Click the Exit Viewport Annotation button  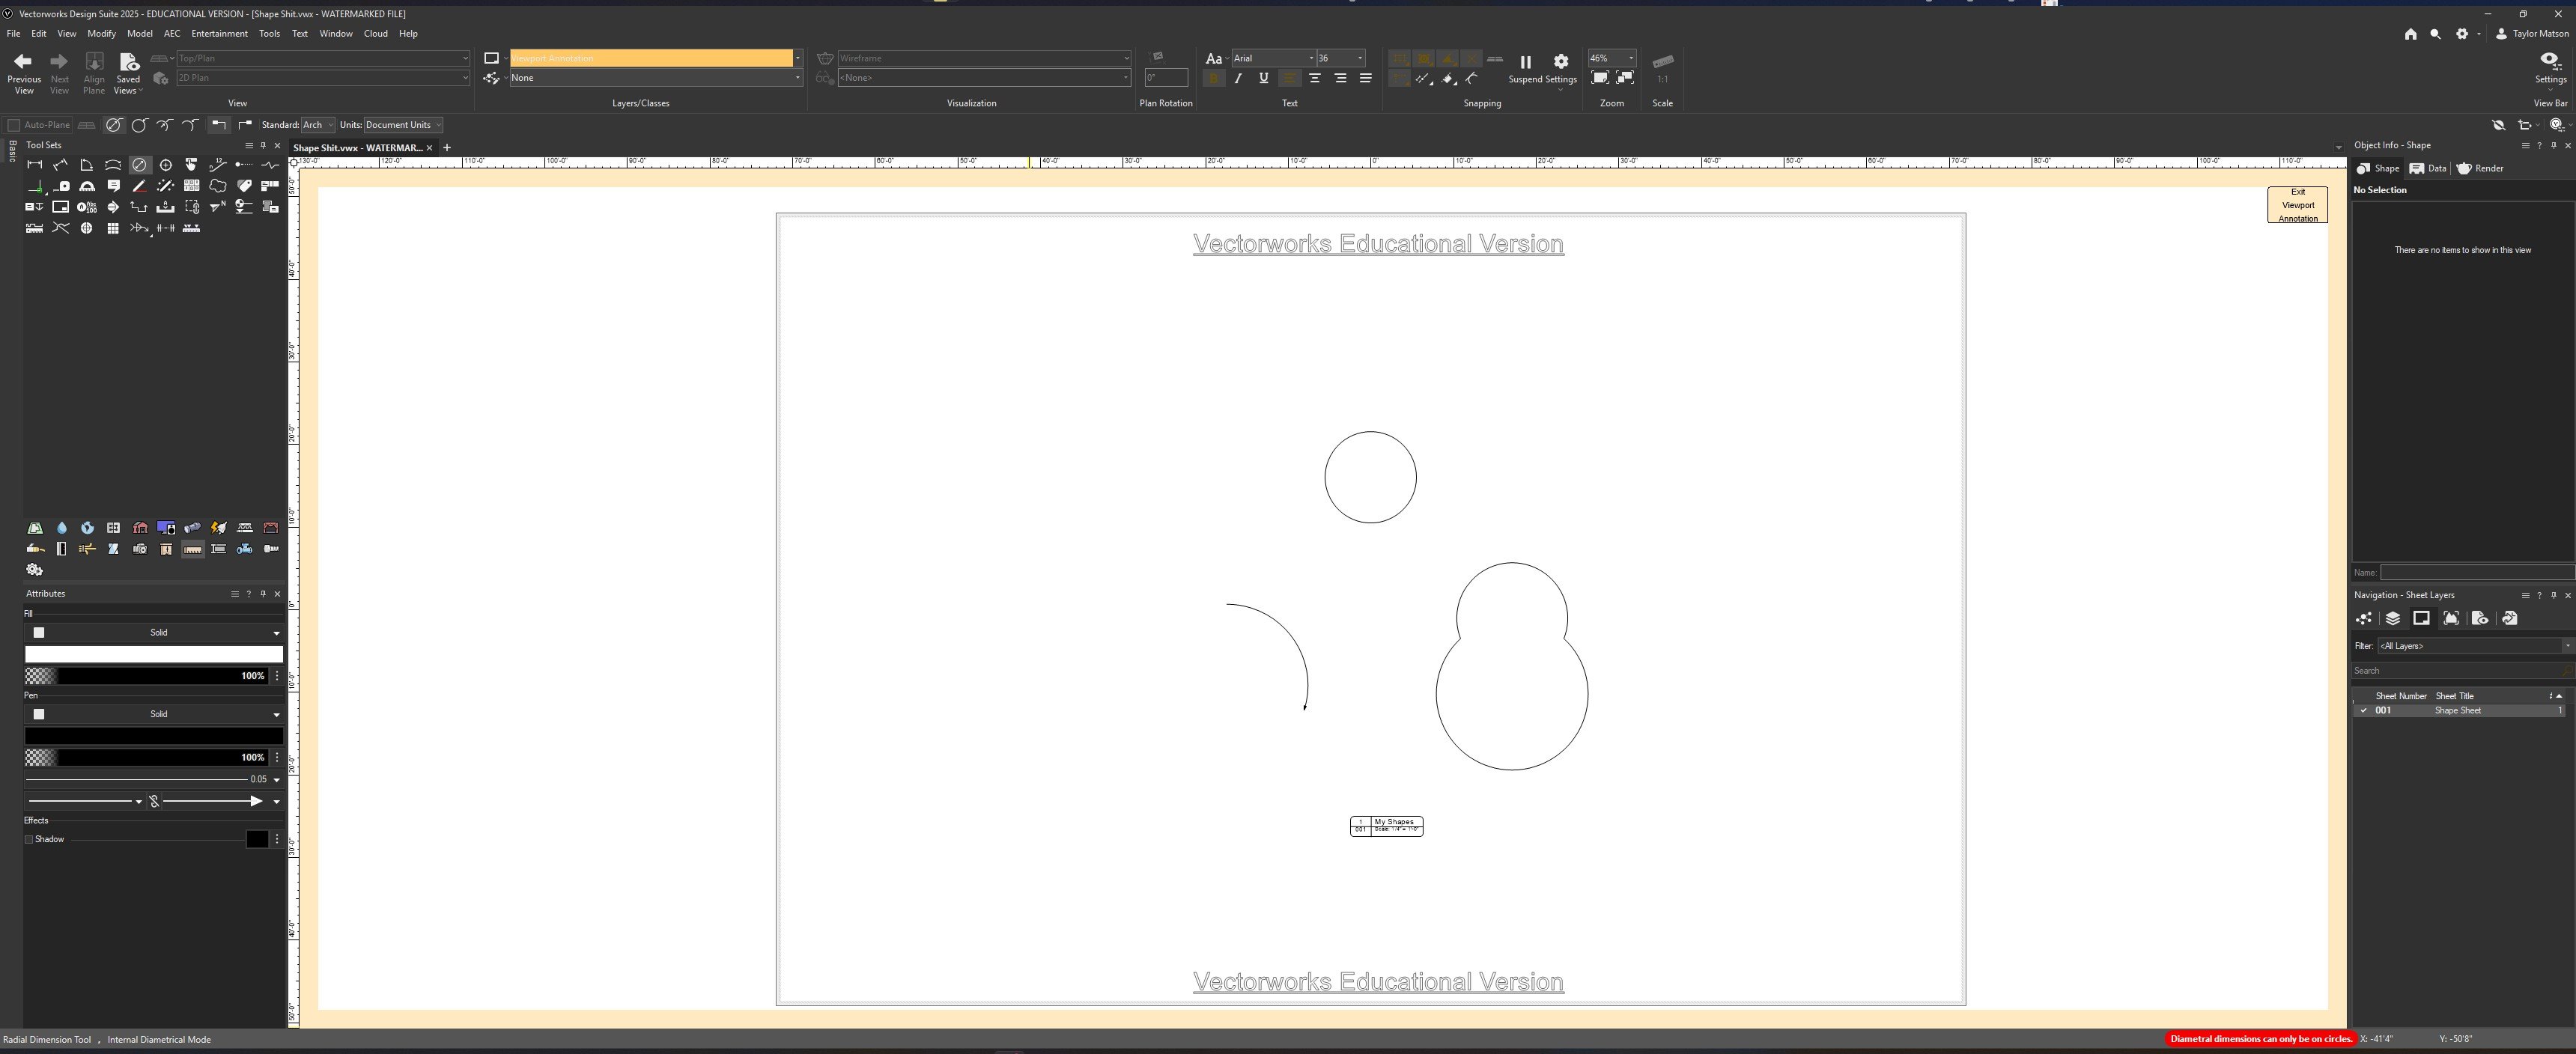click(x=2297, y=205)
